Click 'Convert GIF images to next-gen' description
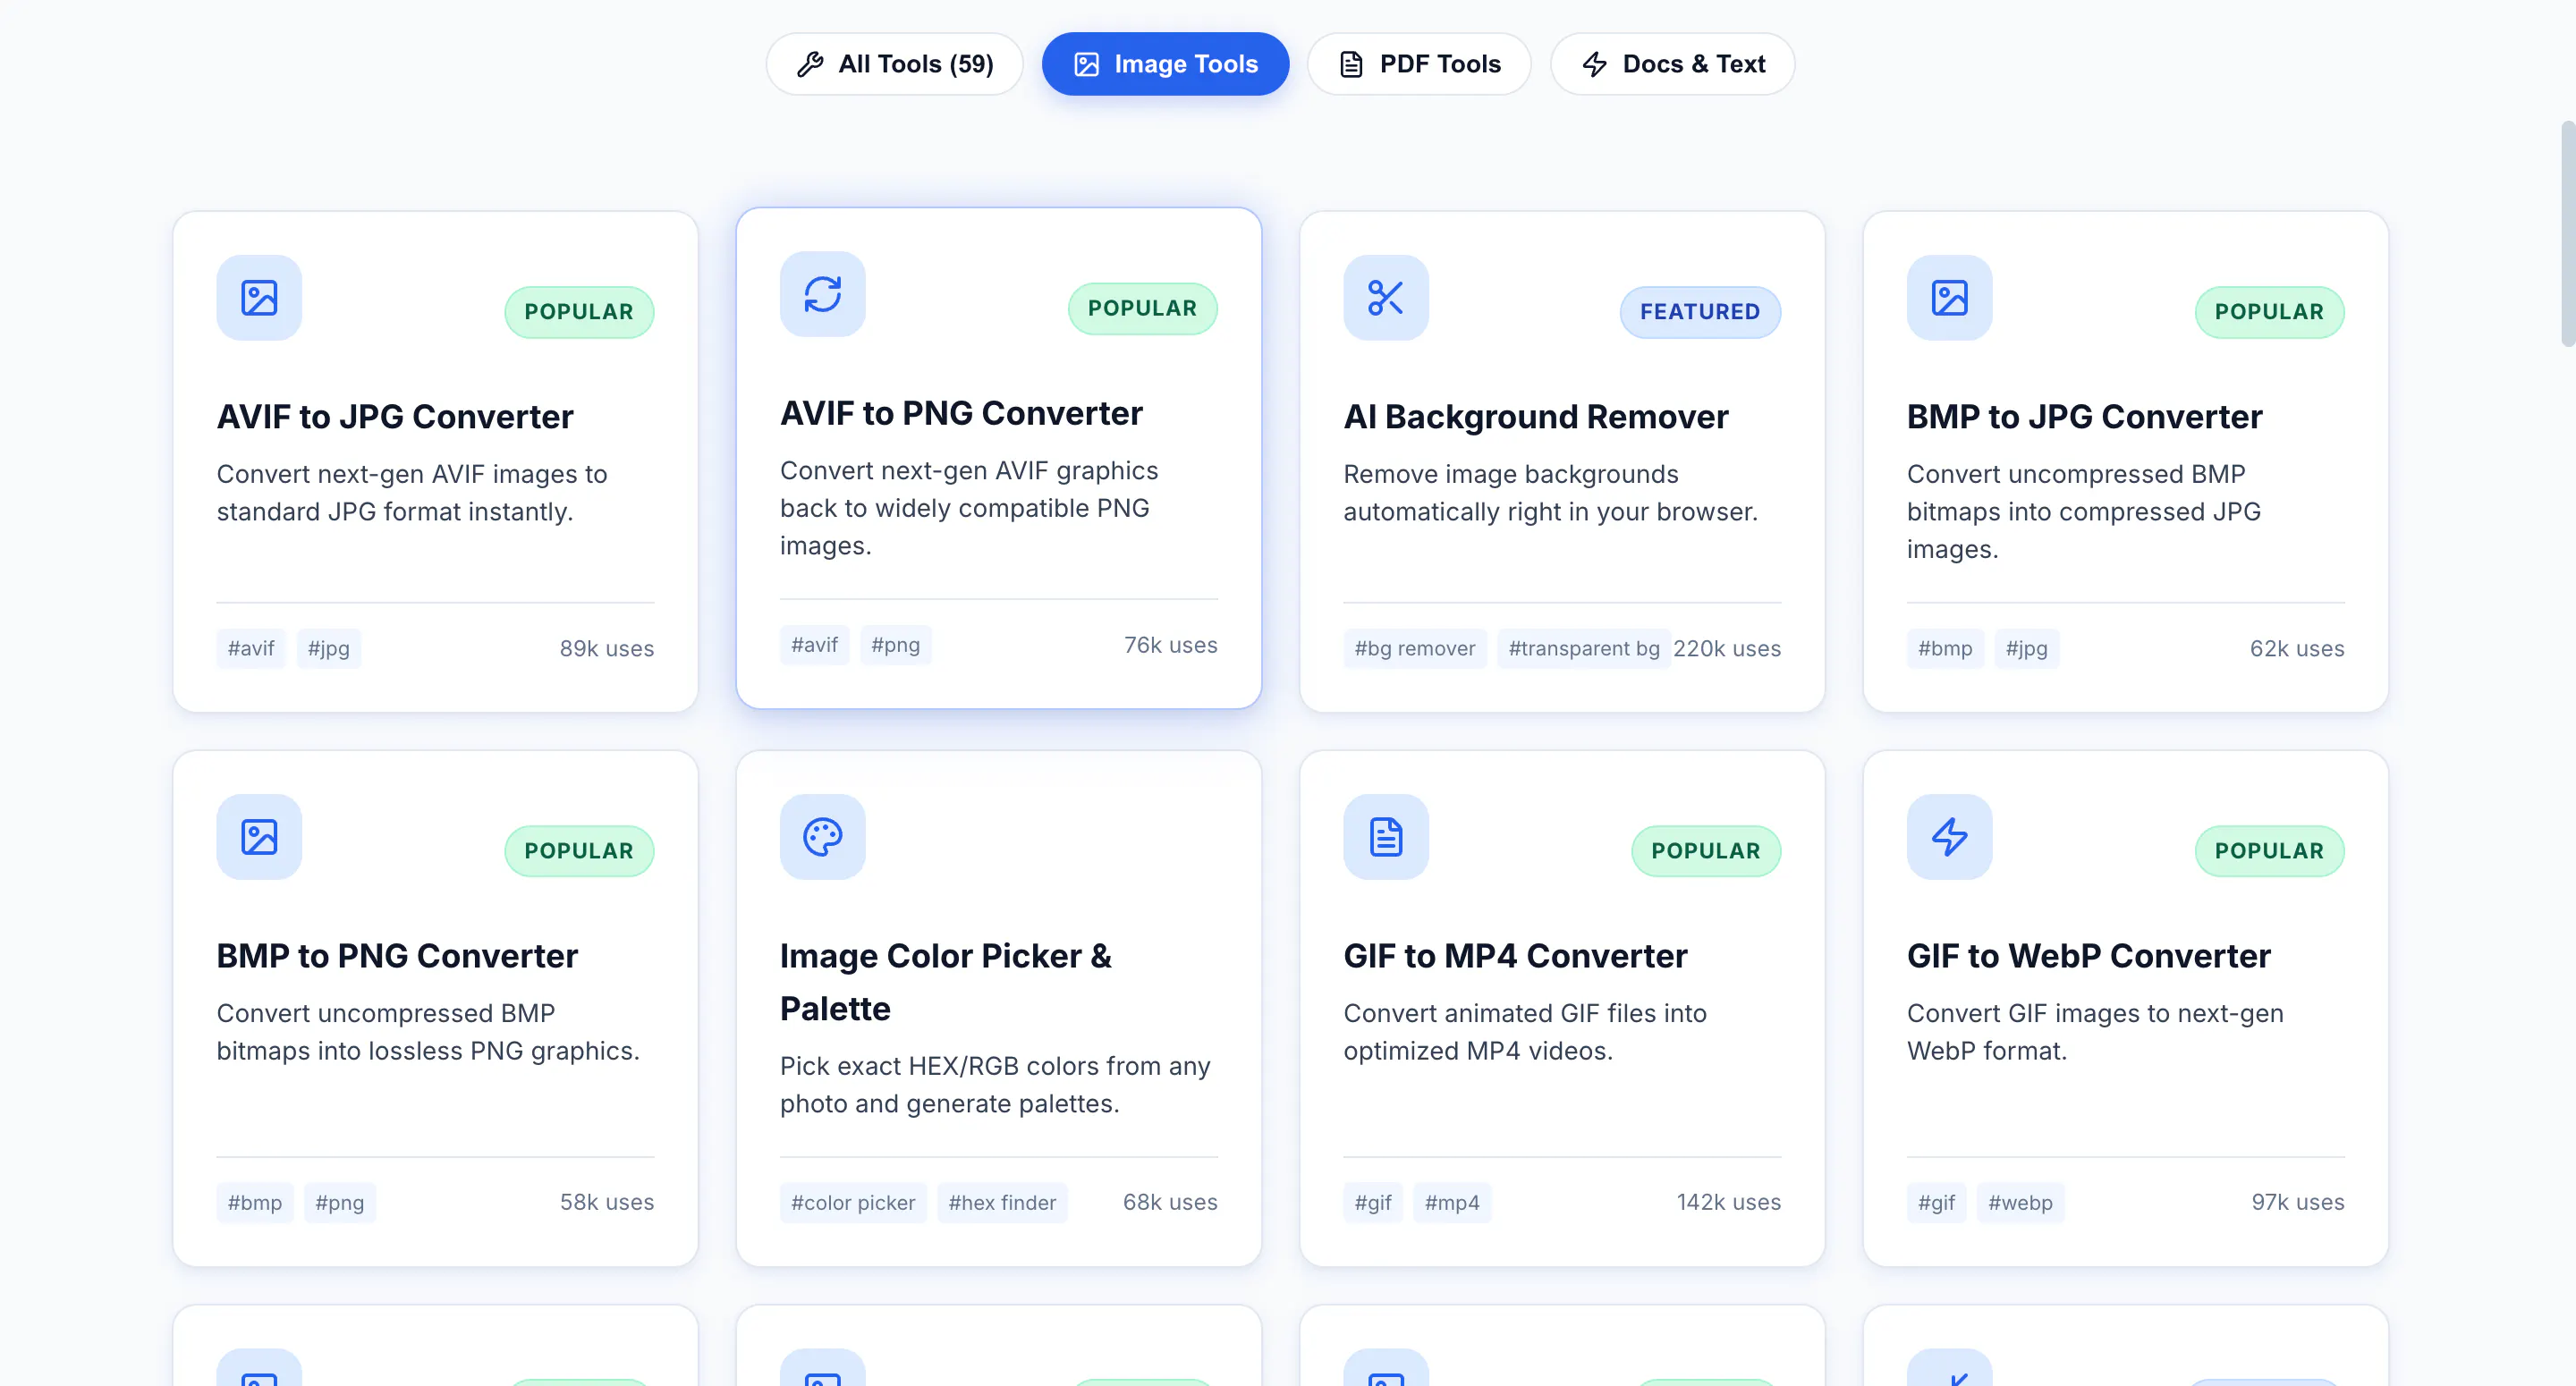 tap(2095, 1032)
